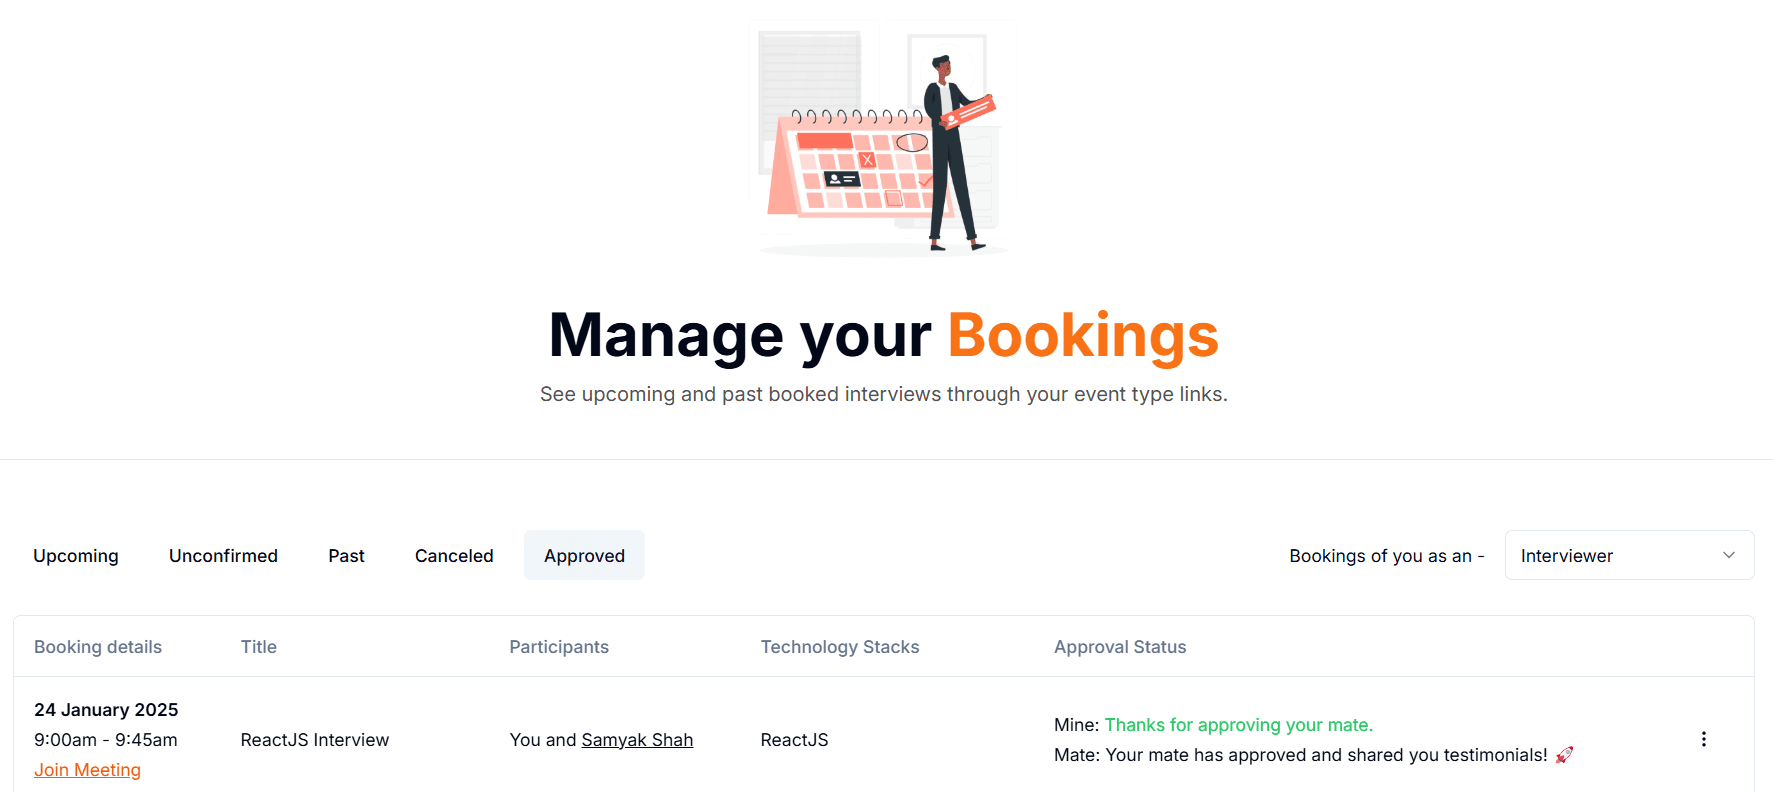Click the Join Meeting link
1773x792 pixels.
87,770
